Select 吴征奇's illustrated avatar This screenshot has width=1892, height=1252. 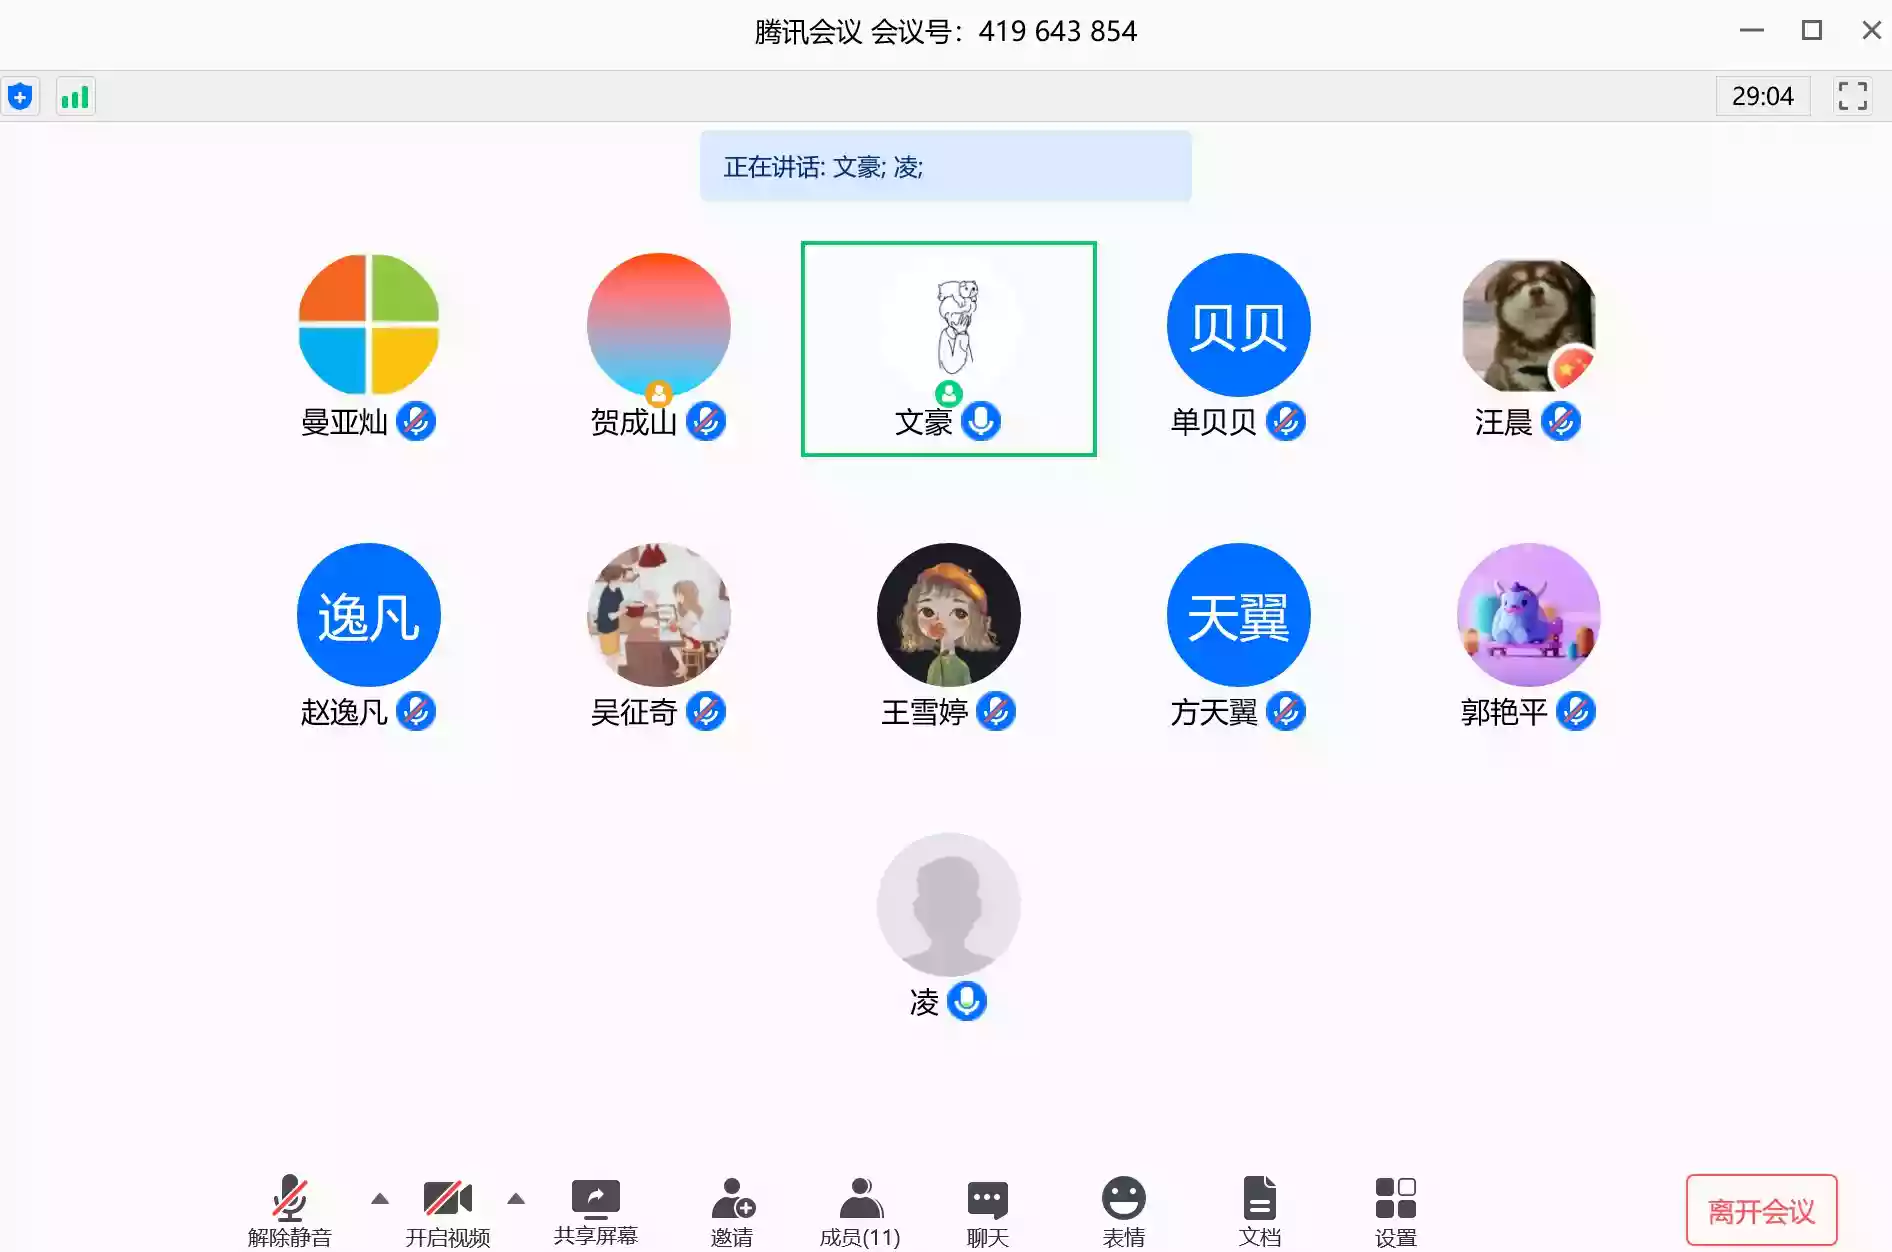659,615
